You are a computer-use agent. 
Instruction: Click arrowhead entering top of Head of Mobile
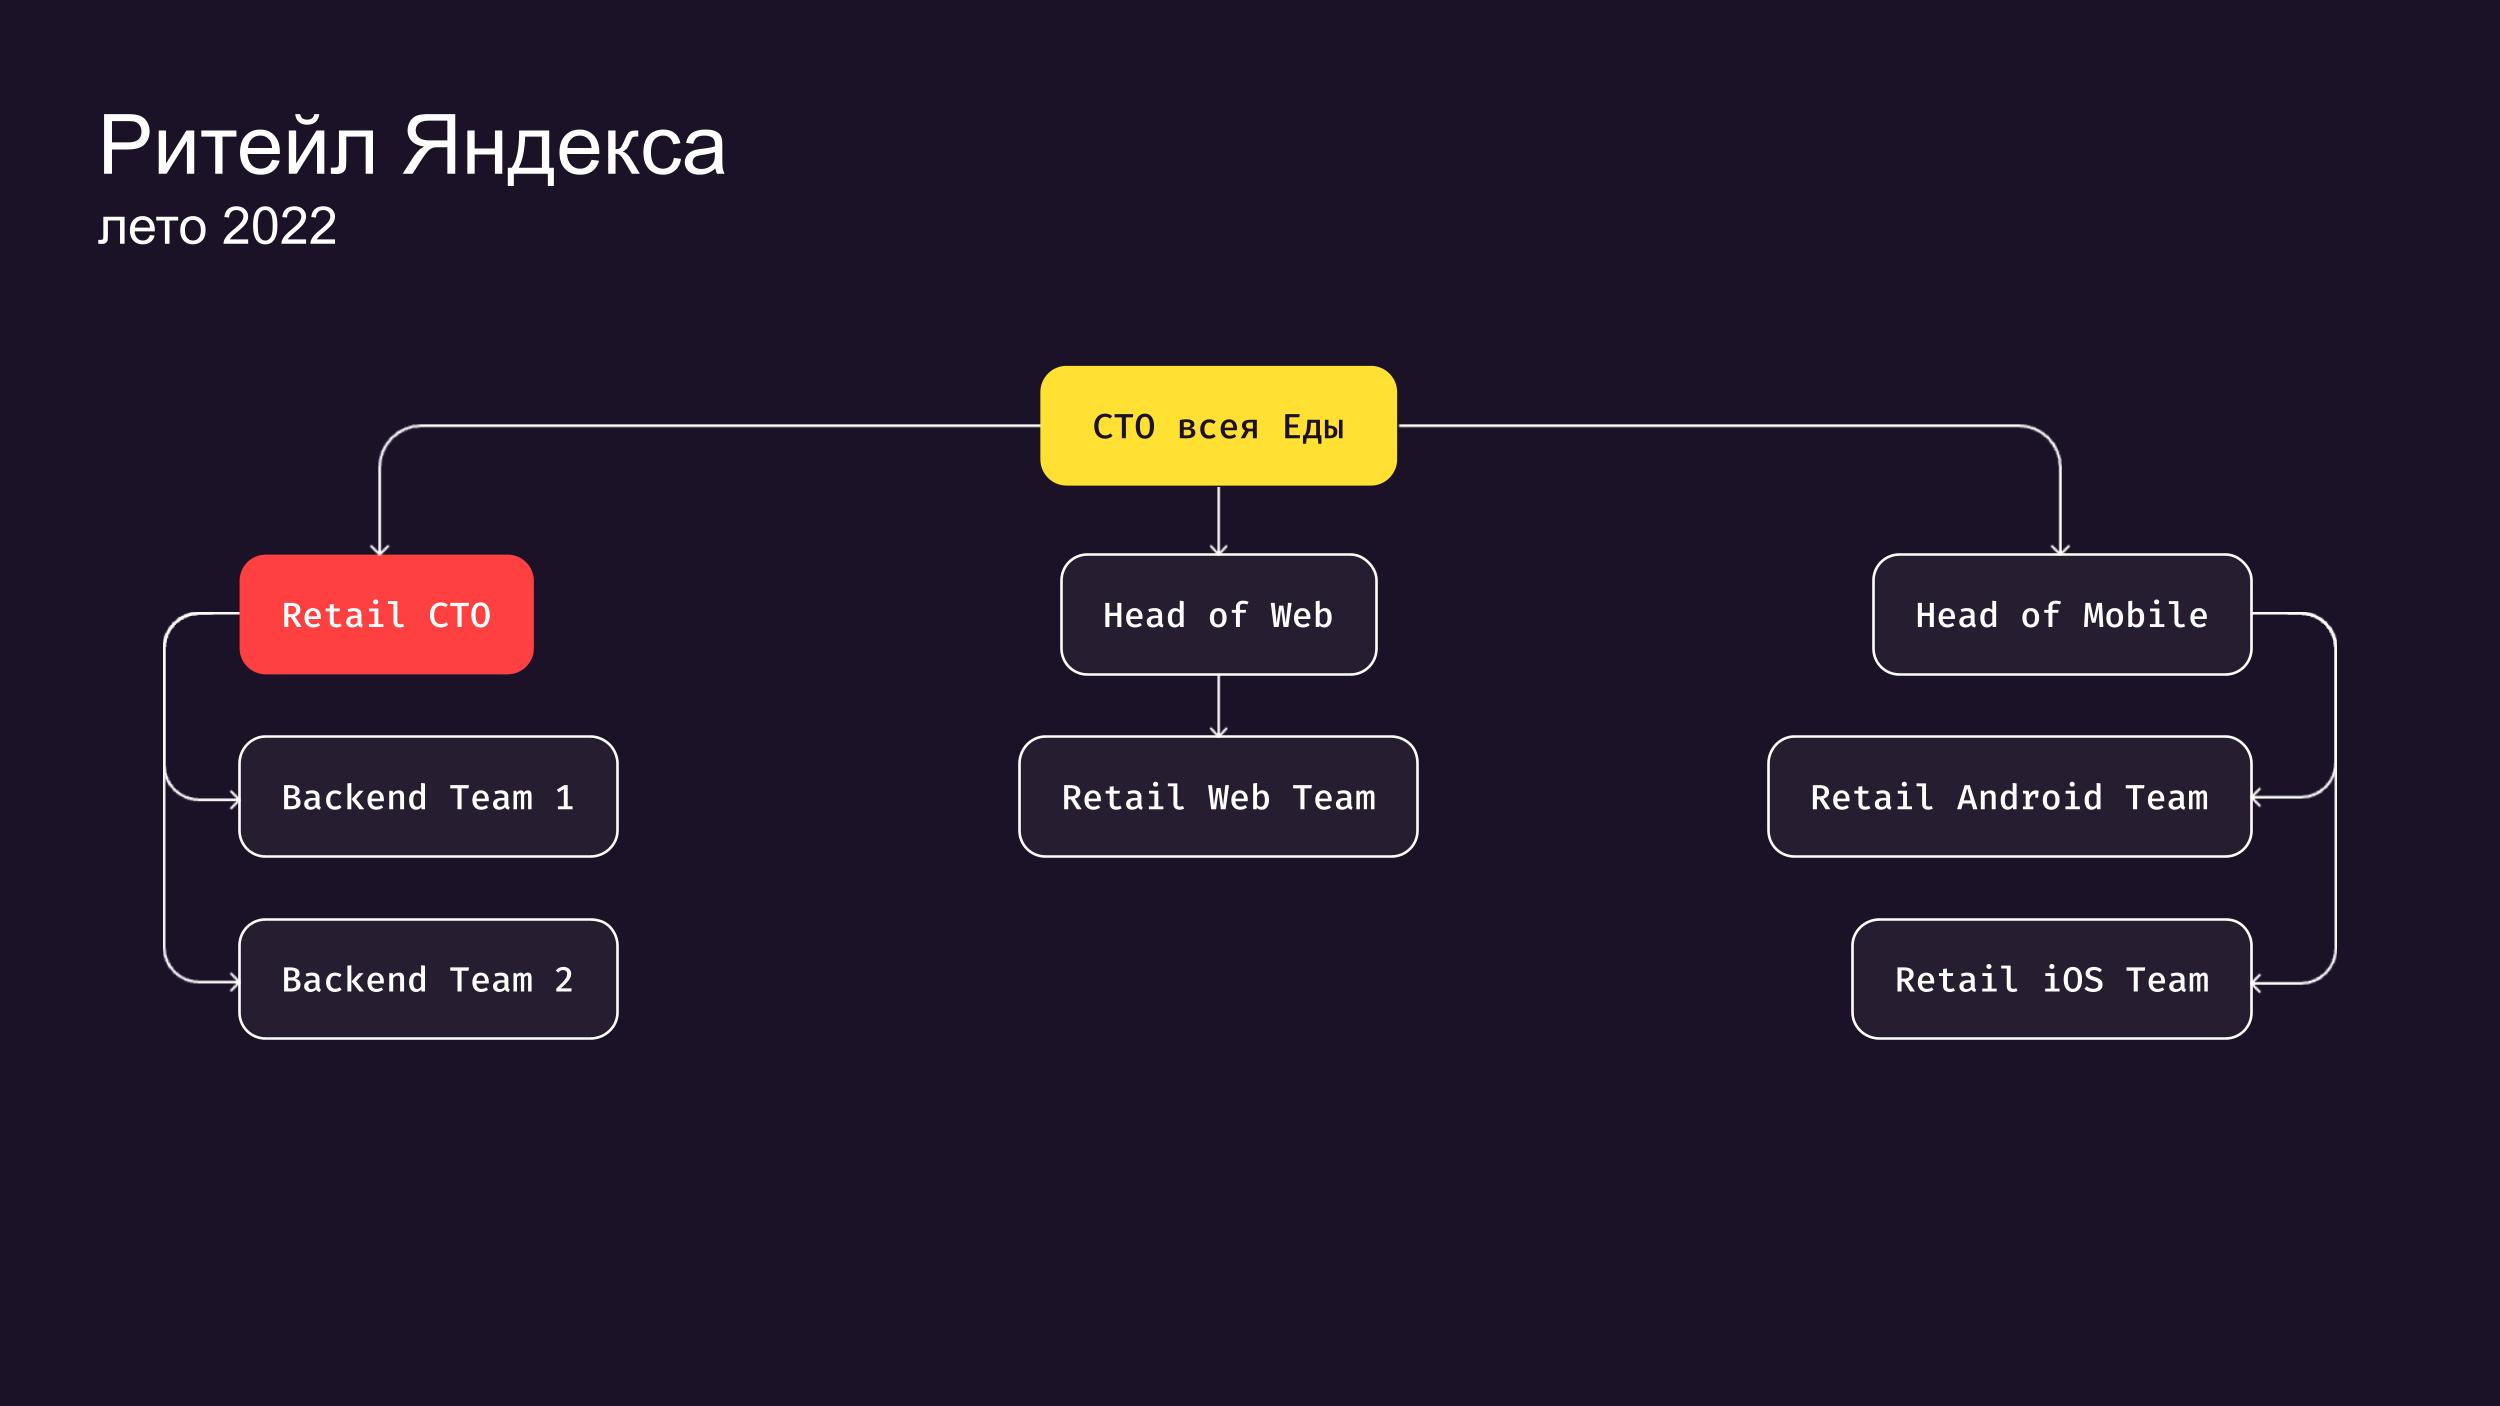tap(2060, 548)
